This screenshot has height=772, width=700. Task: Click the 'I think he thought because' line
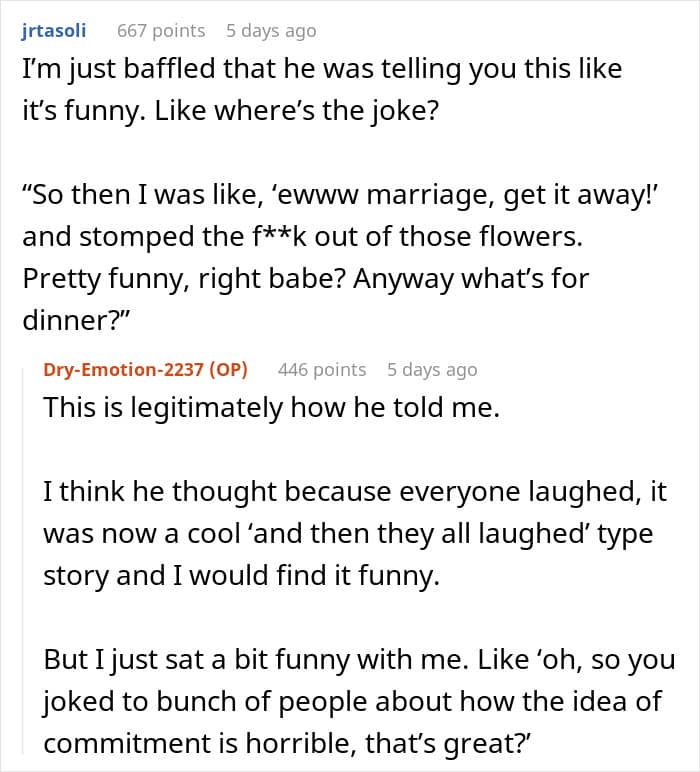click(355, 491)
